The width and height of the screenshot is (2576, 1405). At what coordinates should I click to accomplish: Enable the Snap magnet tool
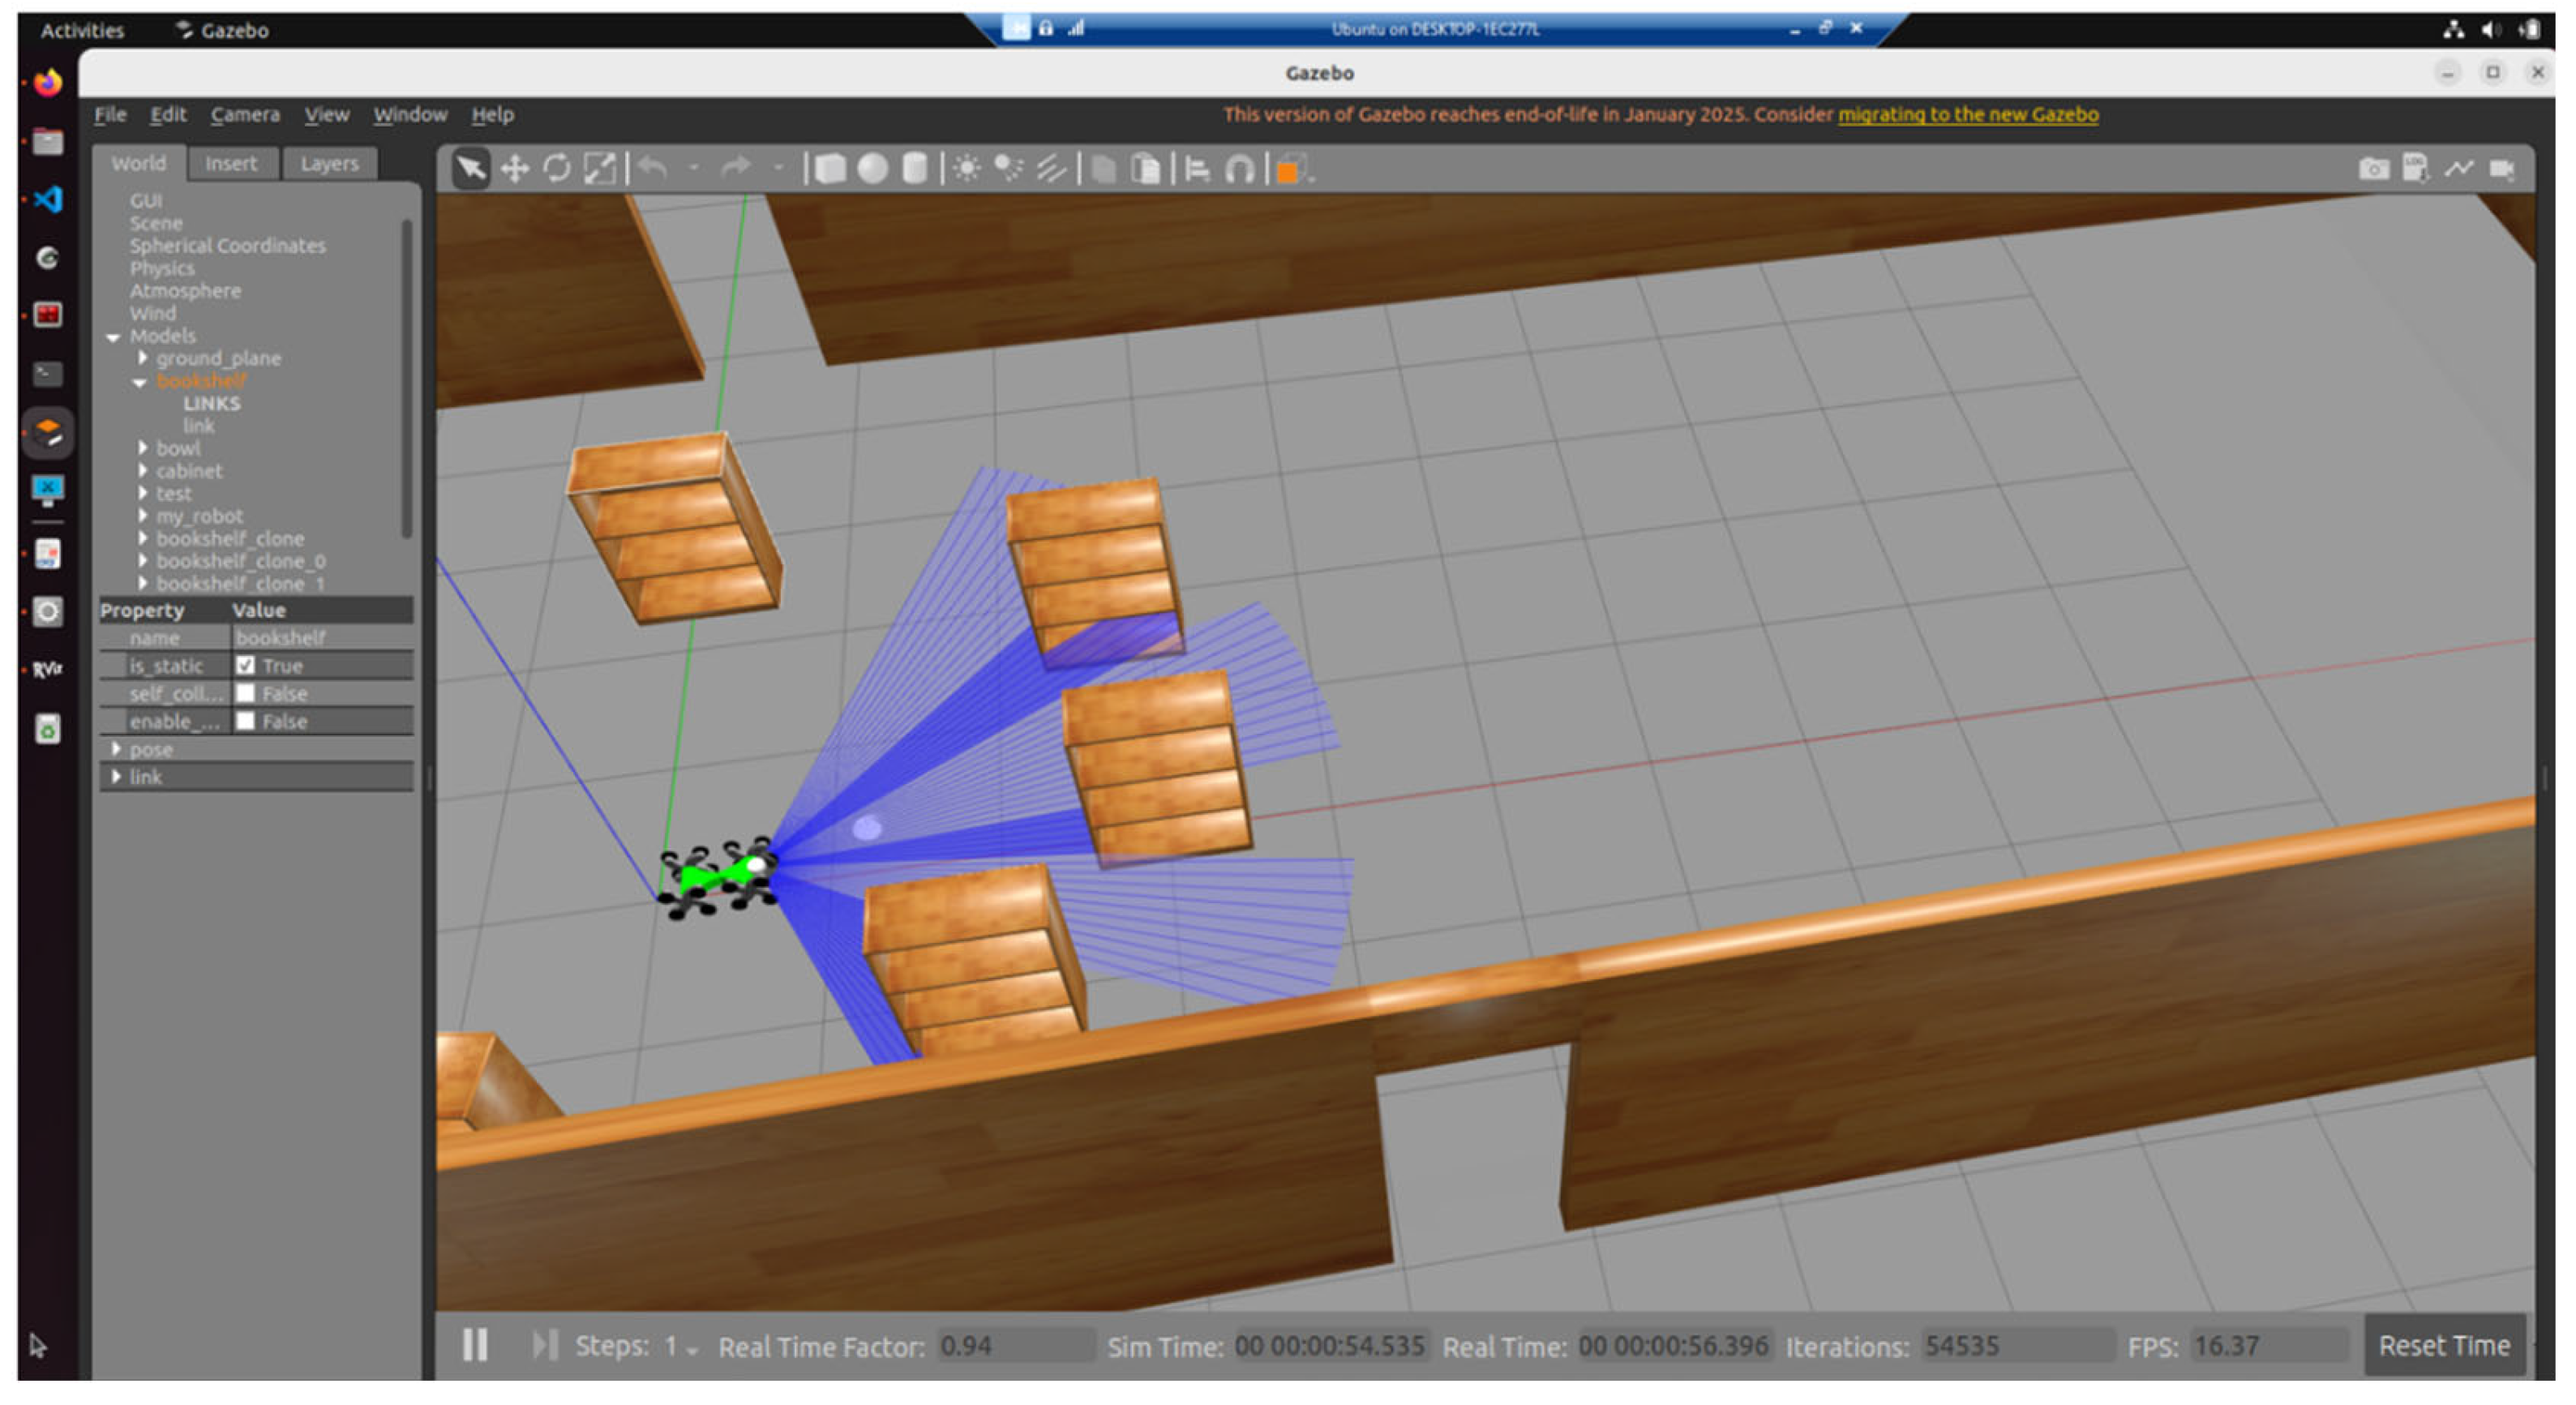1239,169
